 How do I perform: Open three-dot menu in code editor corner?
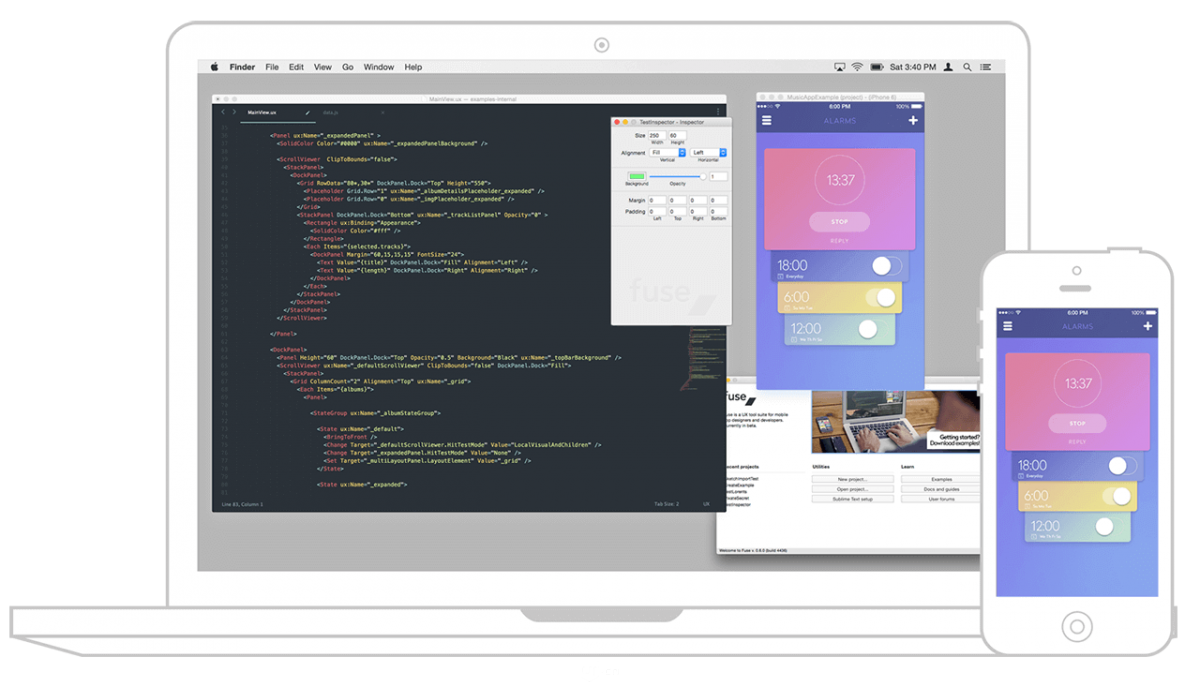[x=718, y=112]
